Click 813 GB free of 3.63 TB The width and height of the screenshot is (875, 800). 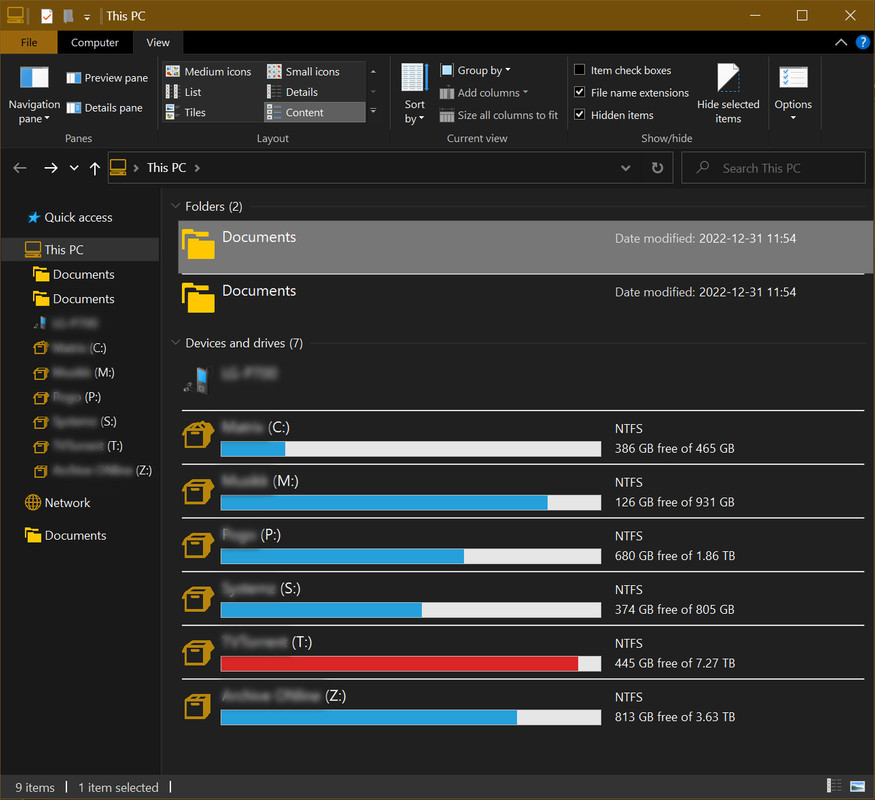click(x=675, y=717)
